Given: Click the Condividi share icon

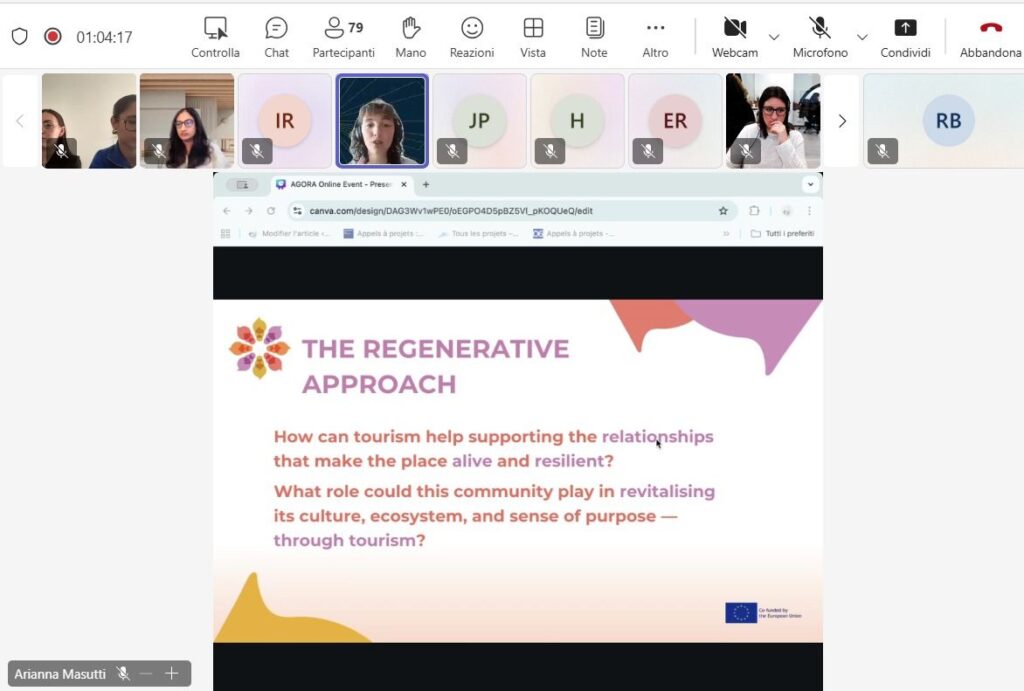Looking at the screenshot, I should 905,37.
